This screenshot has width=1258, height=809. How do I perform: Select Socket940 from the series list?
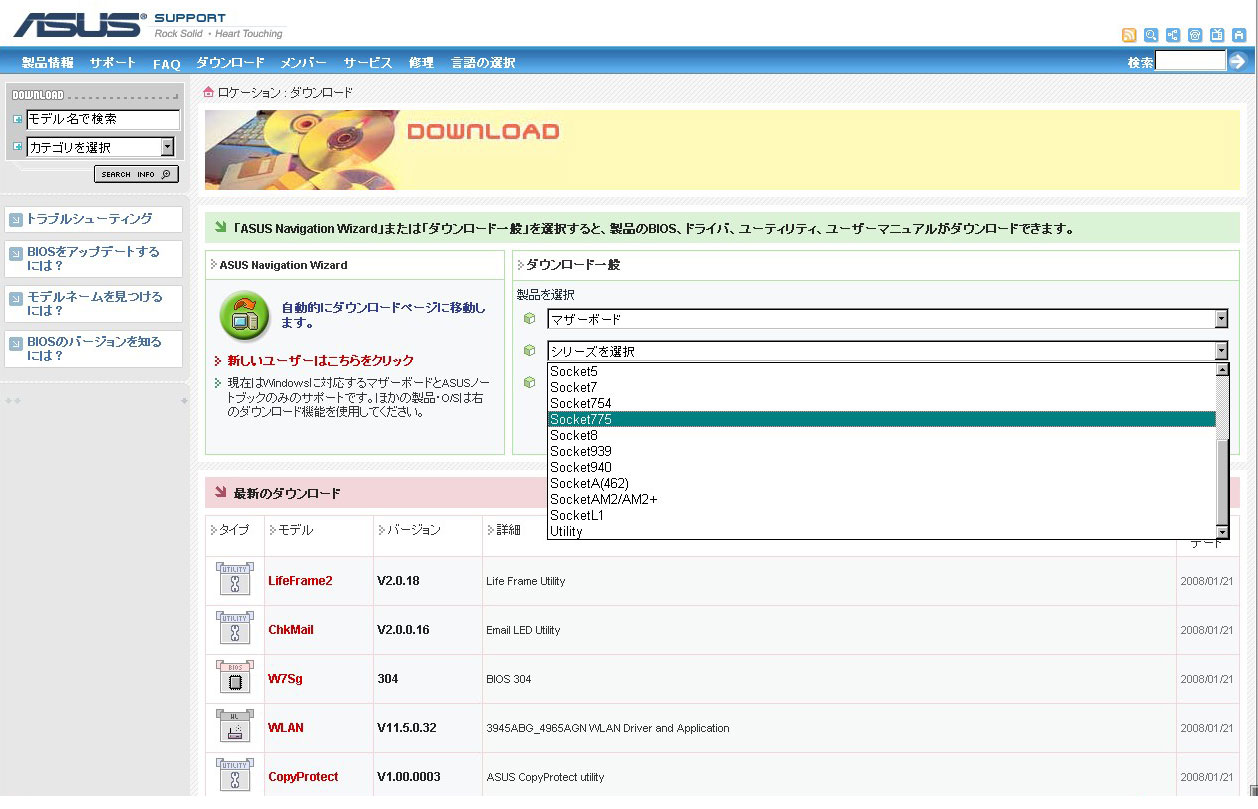(881, 467)
